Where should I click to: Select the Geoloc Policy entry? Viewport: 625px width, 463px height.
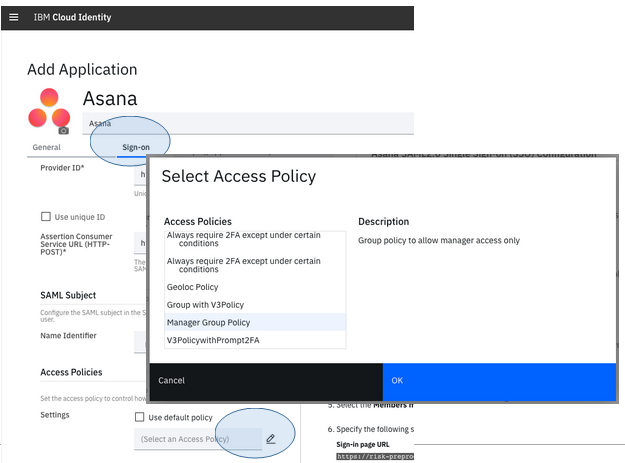click(255, 287)
